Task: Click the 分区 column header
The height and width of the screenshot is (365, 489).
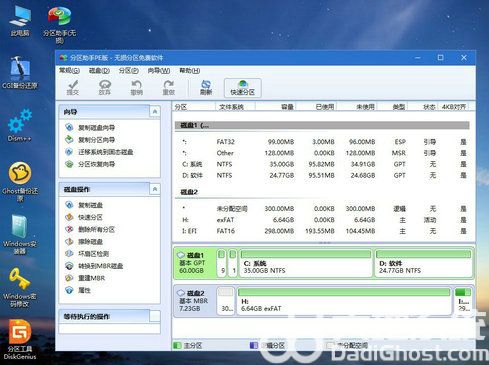Action: [x=194, y=107]
